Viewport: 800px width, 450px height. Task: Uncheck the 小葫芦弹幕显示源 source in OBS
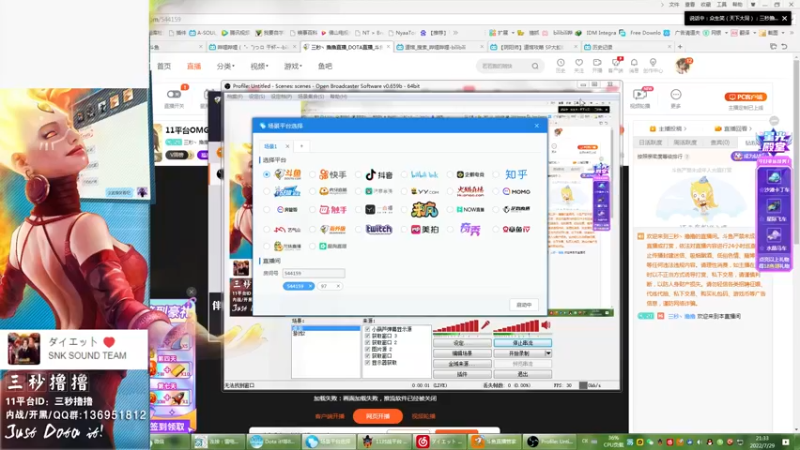pyautogui.click(x=367, y=330)
